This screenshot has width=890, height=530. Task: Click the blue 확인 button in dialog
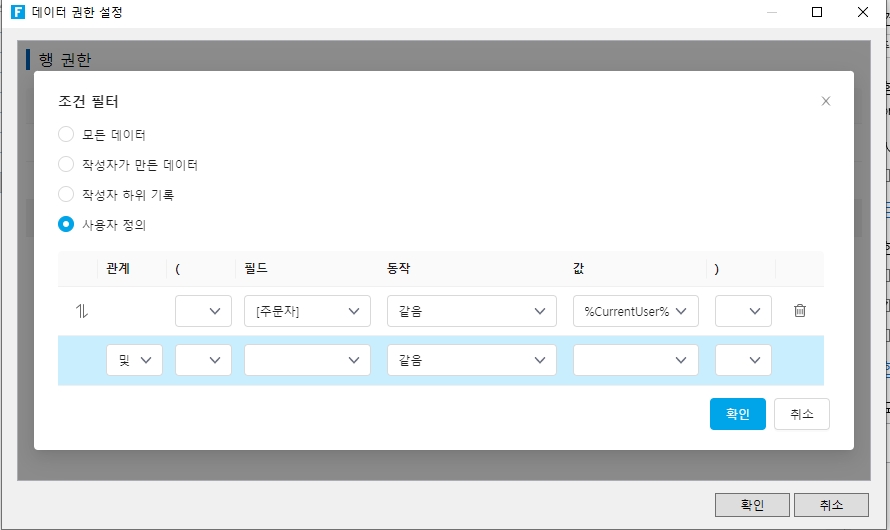[x=737, y=414]
